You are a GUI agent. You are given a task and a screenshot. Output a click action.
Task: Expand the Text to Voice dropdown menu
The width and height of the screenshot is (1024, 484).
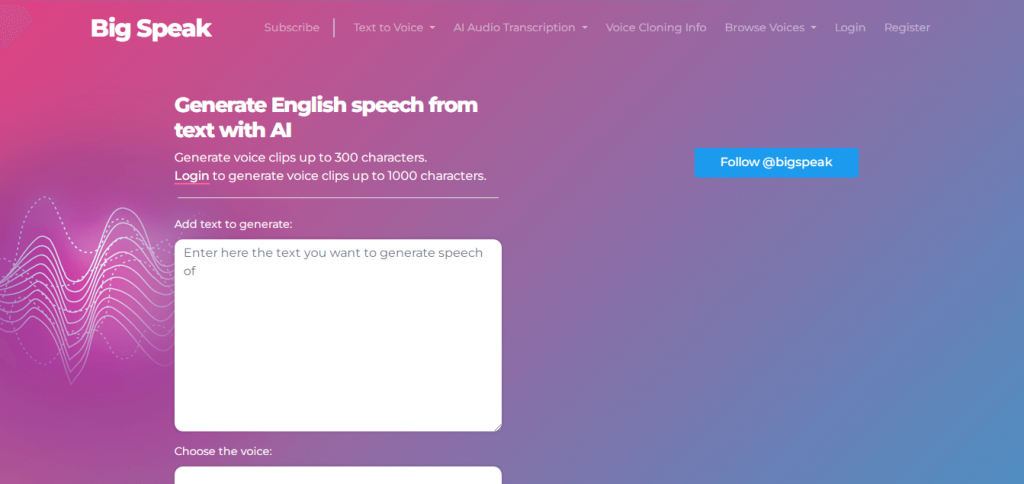(x=394, y=27)
